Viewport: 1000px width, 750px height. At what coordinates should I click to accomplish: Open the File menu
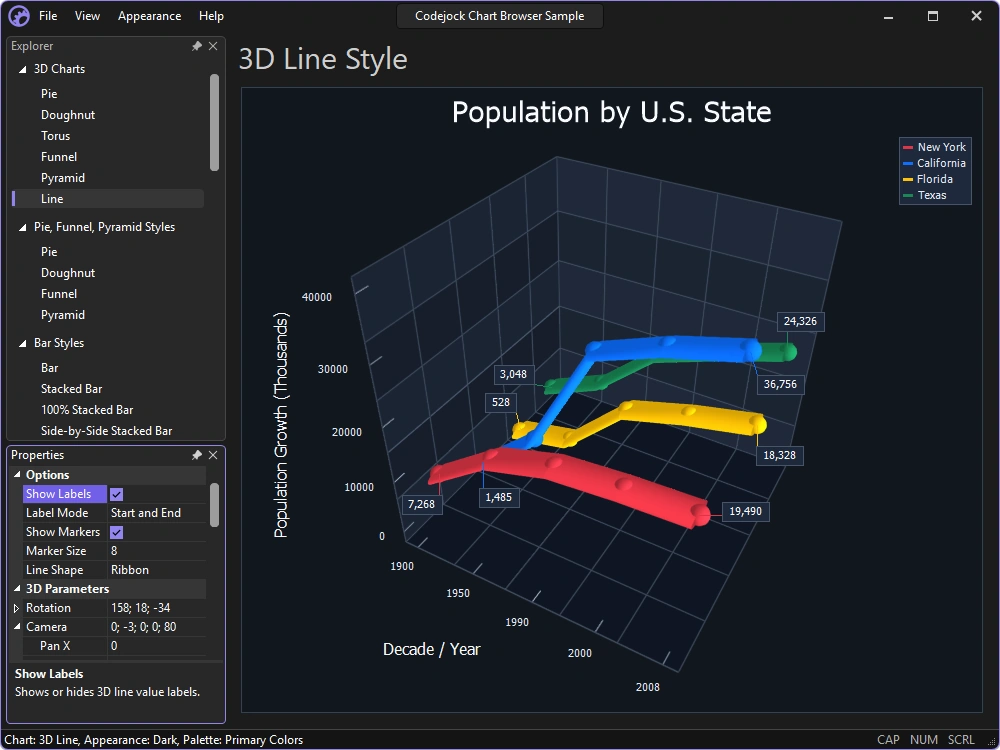(x=48, y=16)
